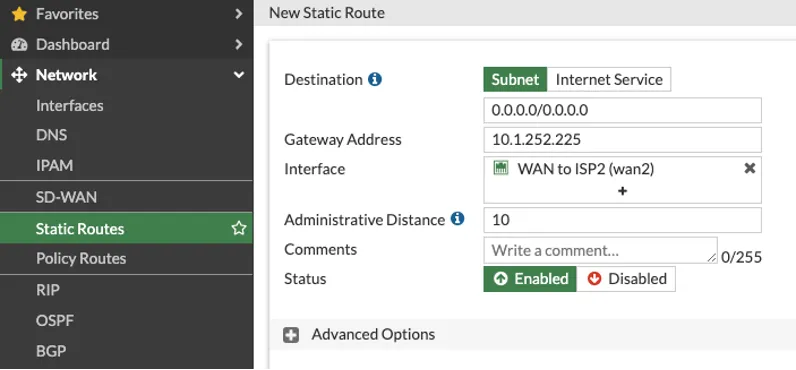This screenshot has width=796, height=370.
Task: Select Subnet destination type
Action: tap(515, 80)
